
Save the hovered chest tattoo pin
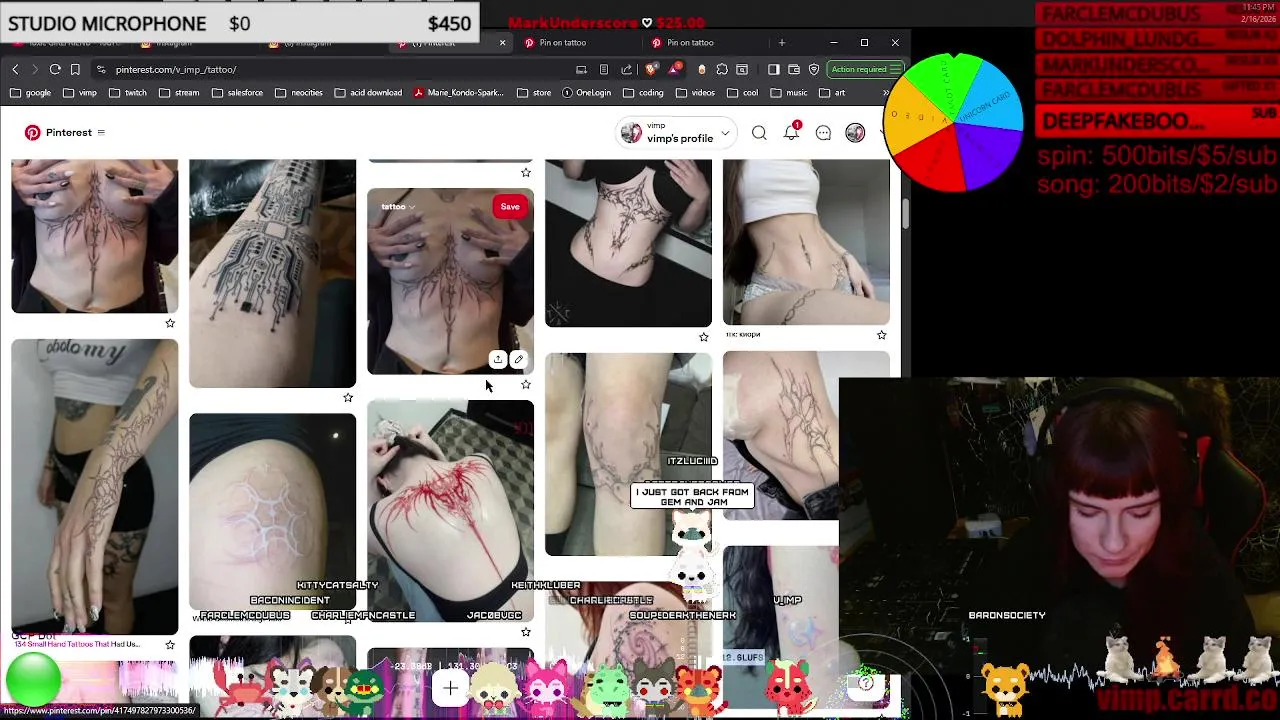(510, 207)
